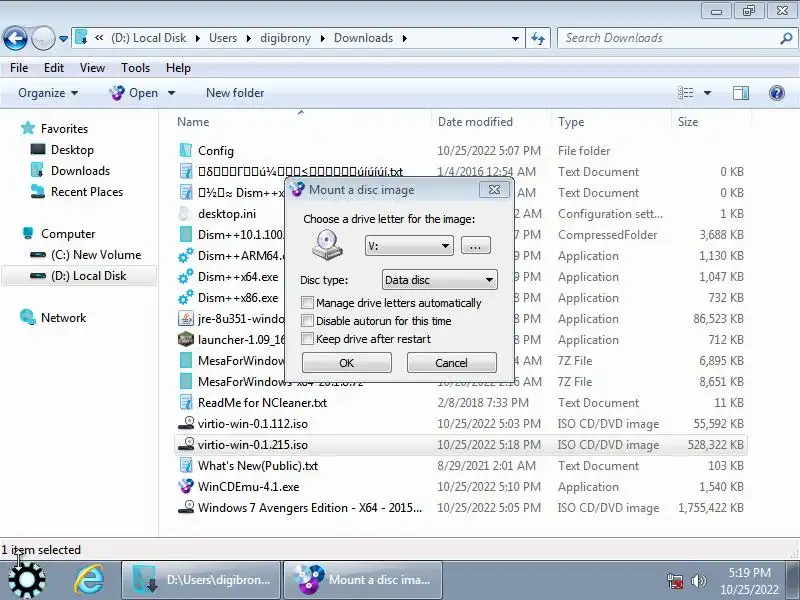
Task: Select the Dism++x64.exe gear icon
Action: pos(186,277)
